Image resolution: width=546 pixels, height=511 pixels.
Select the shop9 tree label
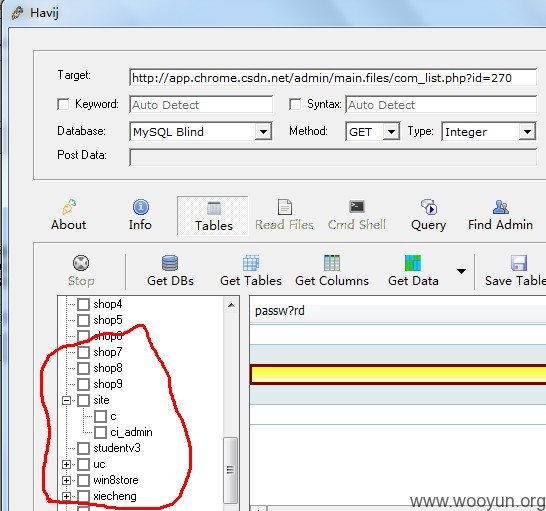[x=108, y=384]
